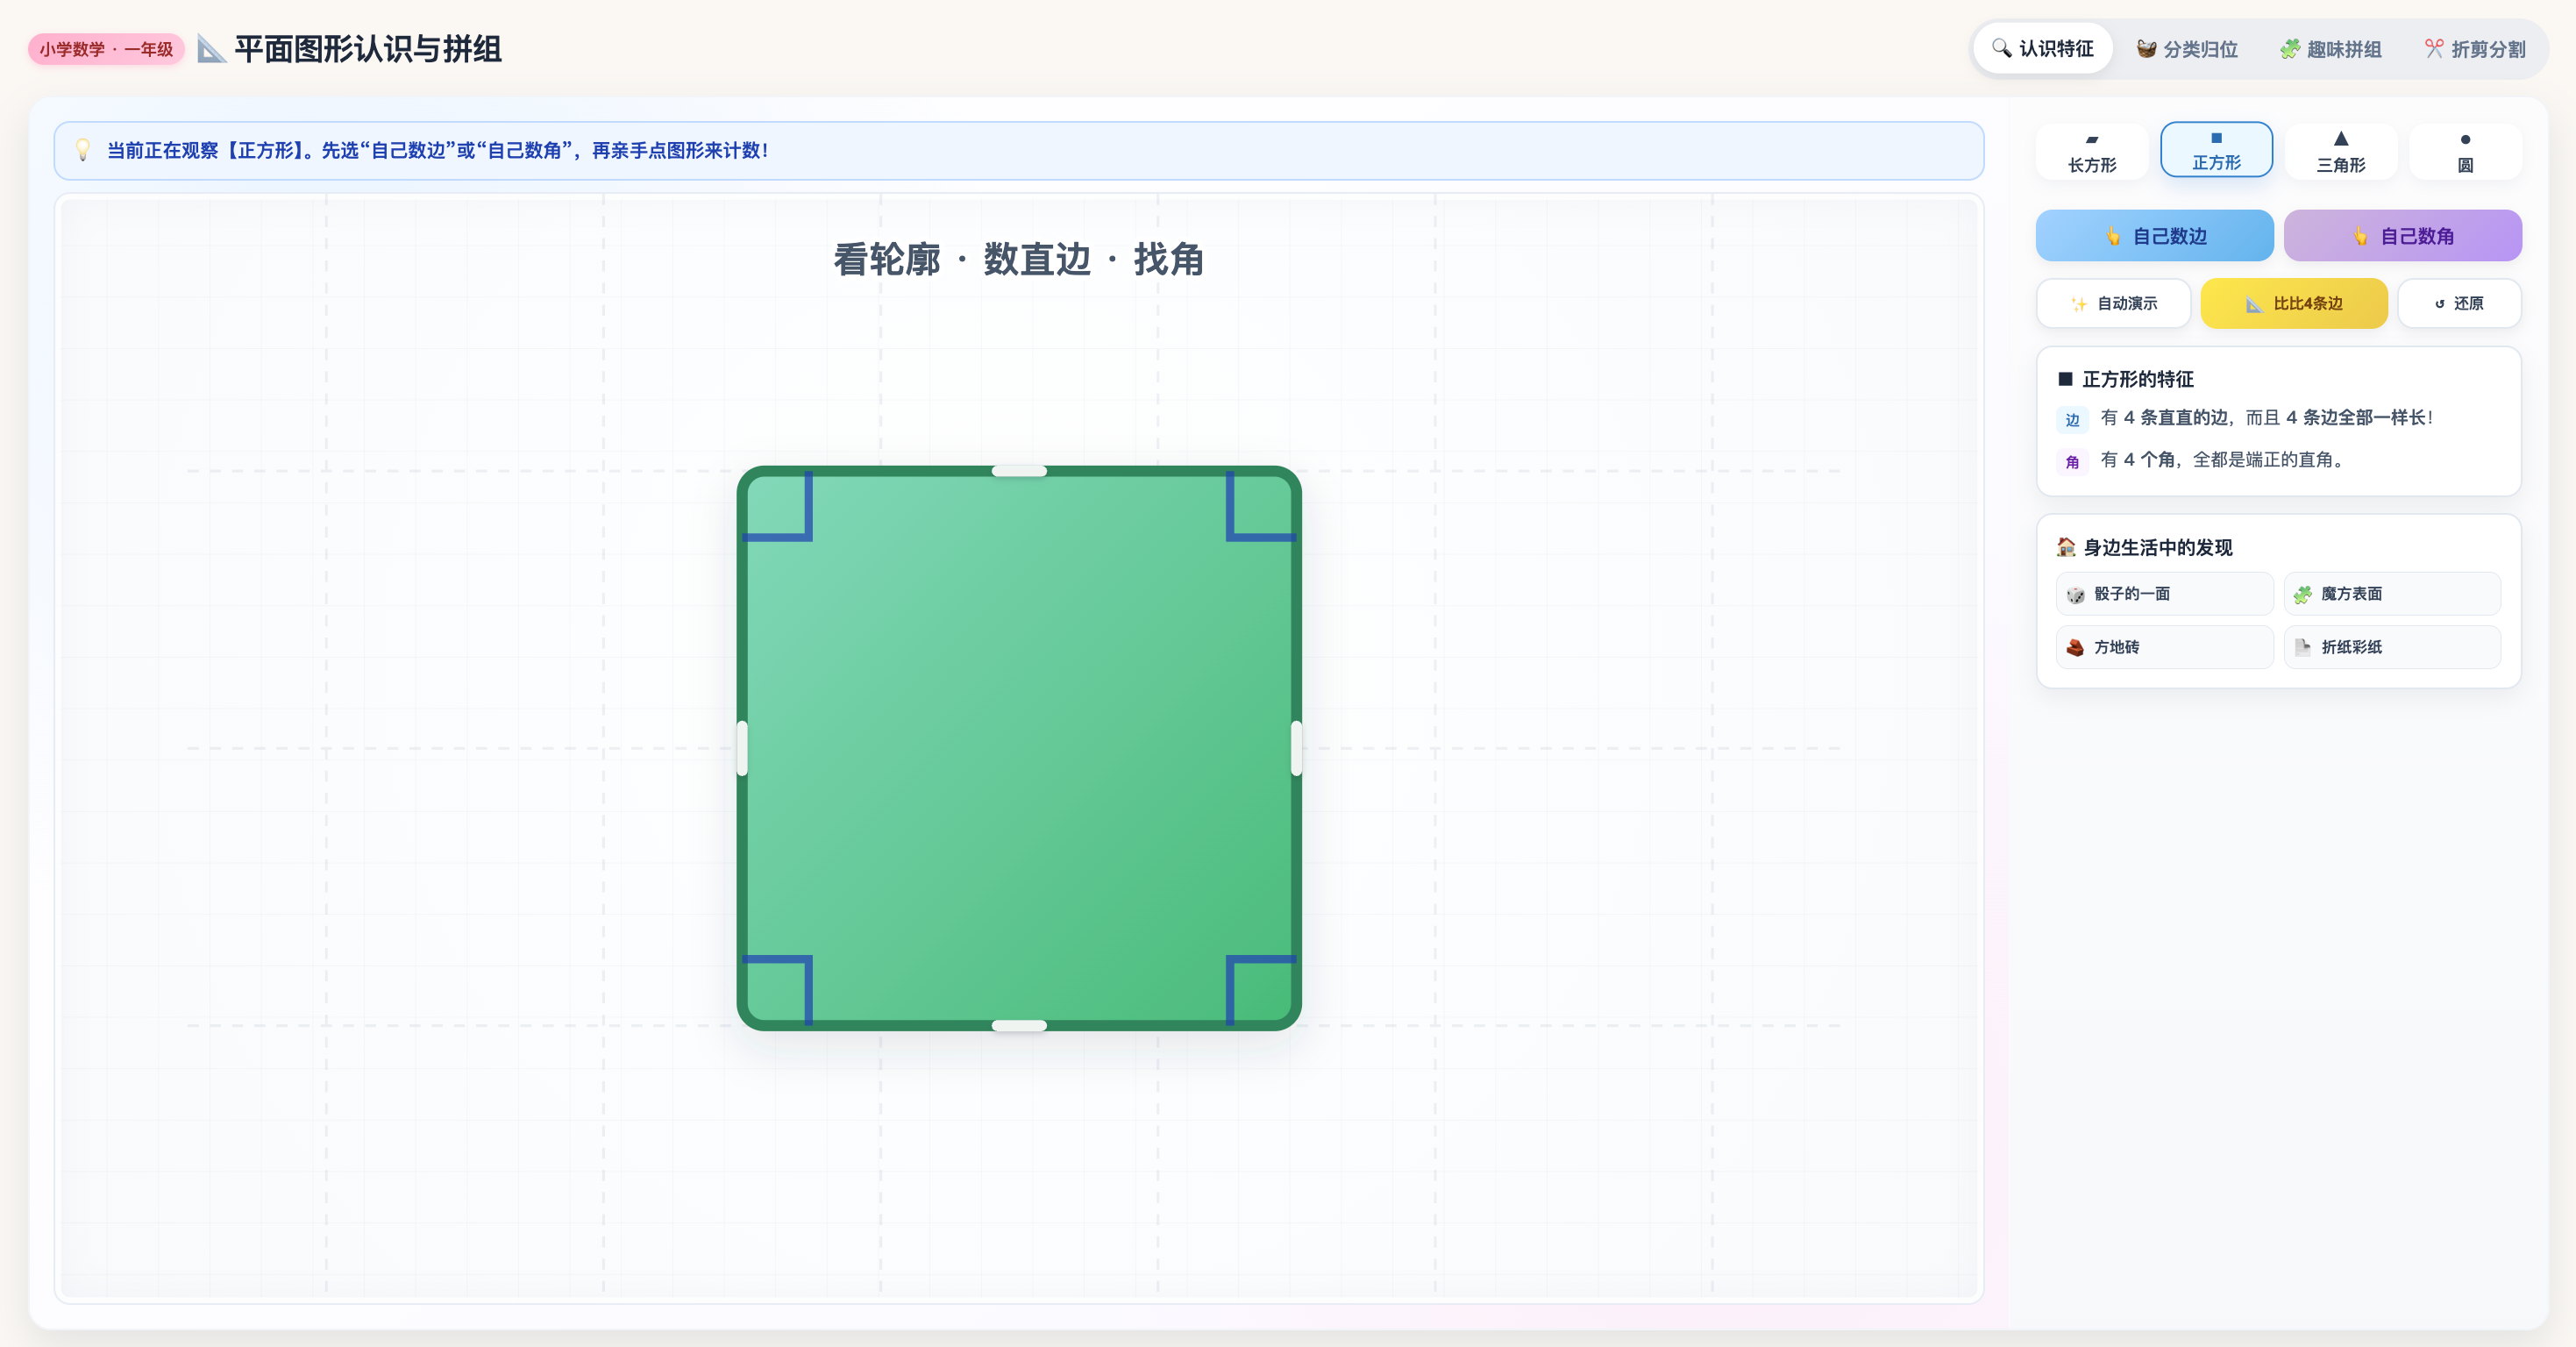Viewport: 2576px width, 1347px height.
Task: Click the sparkle icon on 自动演示
Action: pyautogui.click(x=2079, y=304)
